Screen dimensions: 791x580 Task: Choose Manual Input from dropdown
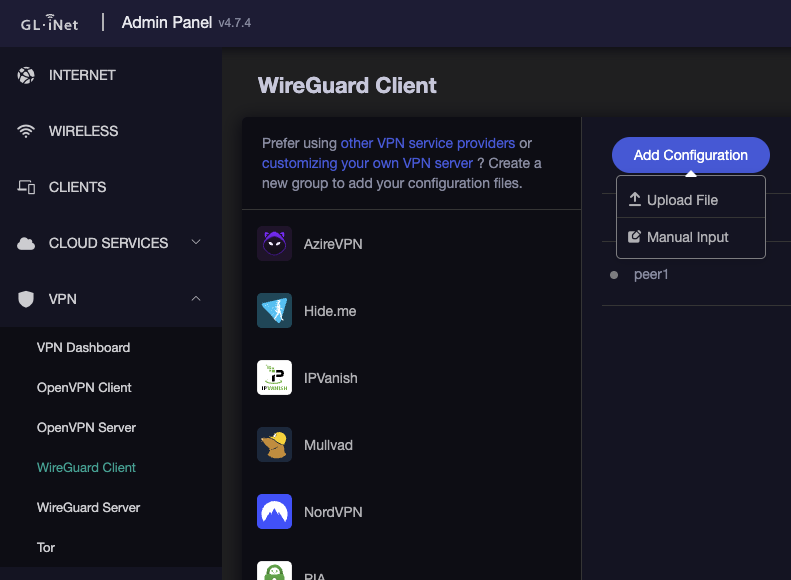[691, 237]
